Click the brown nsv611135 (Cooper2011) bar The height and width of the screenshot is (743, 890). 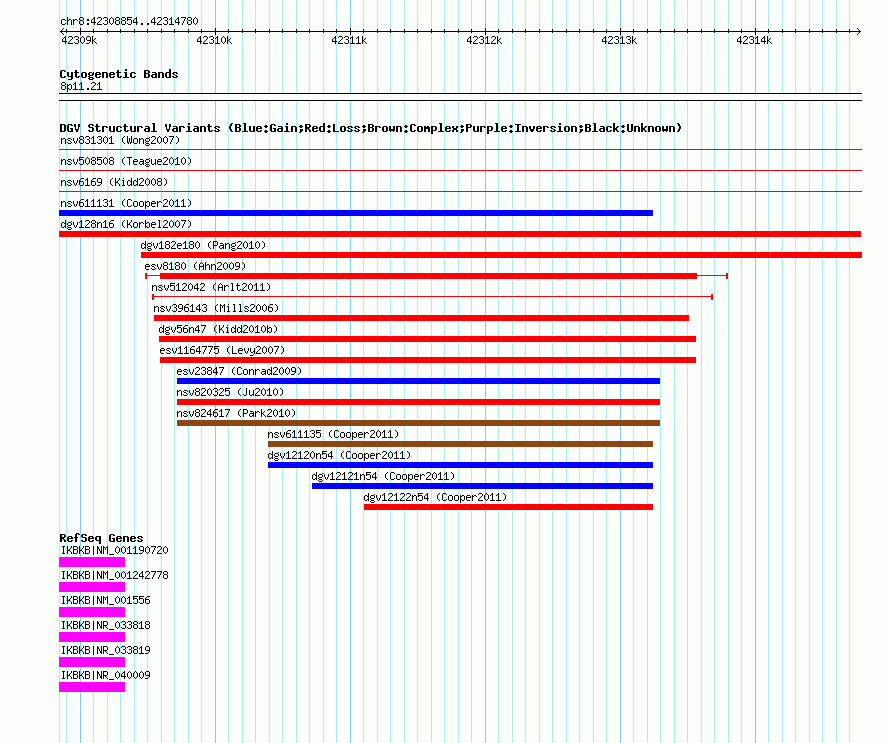pos(460,444)
